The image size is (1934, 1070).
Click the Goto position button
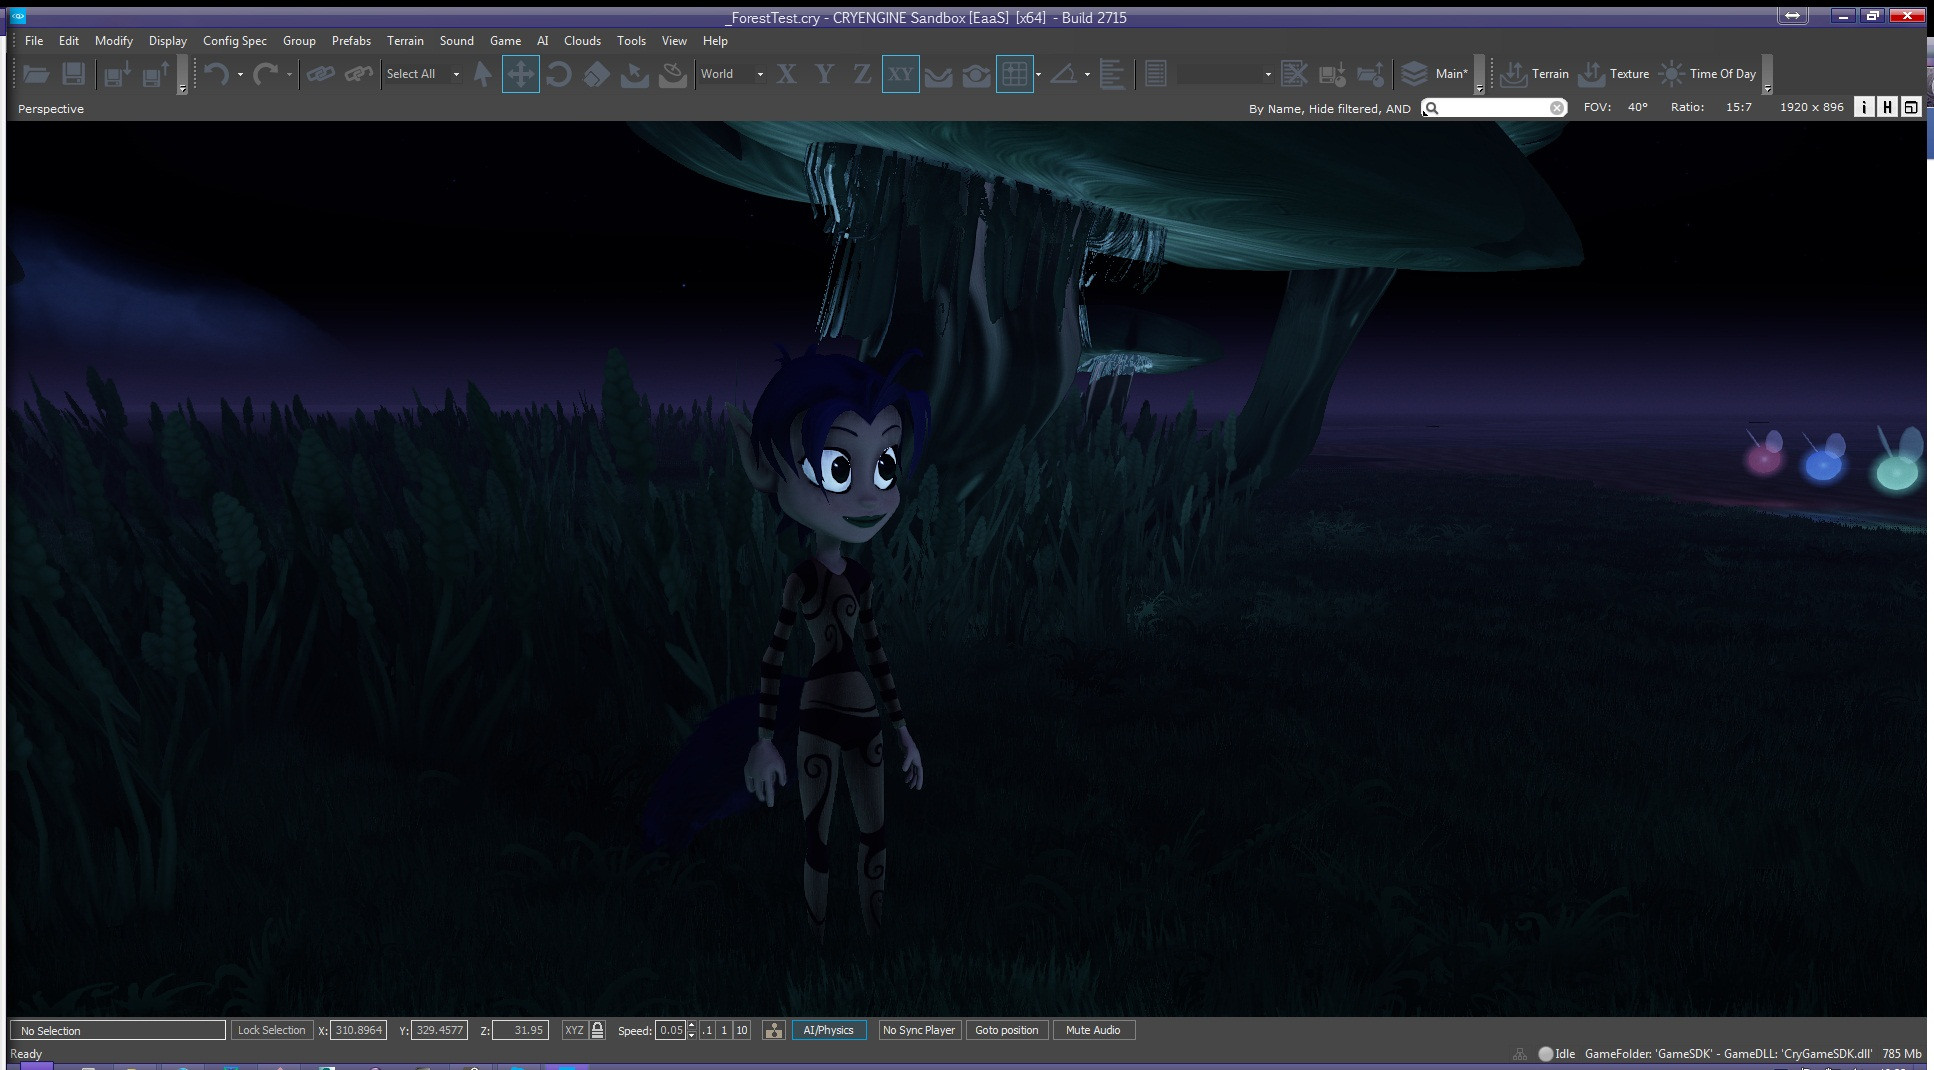point(1006,1030)
